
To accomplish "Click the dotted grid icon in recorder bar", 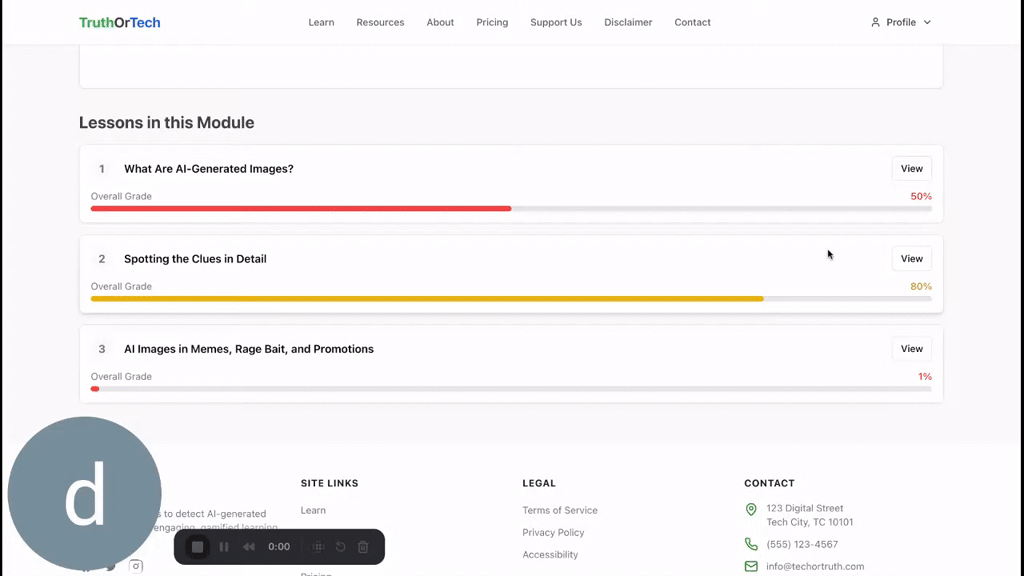I will pyautogui.click(x=318, y=547).
